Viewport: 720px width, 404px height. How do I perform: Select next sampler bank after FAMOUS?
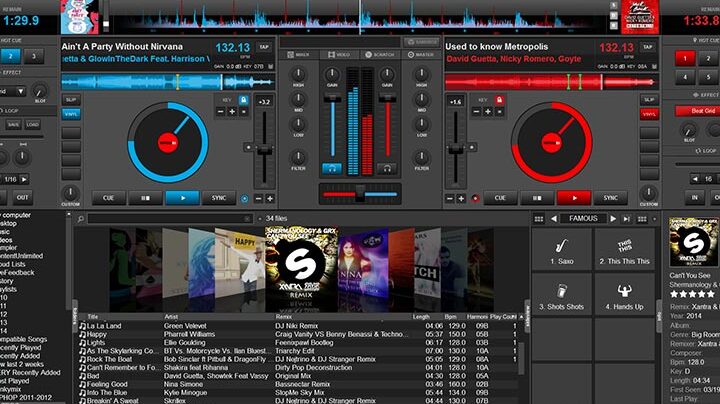pyautogui.click(x=613, y=219)
